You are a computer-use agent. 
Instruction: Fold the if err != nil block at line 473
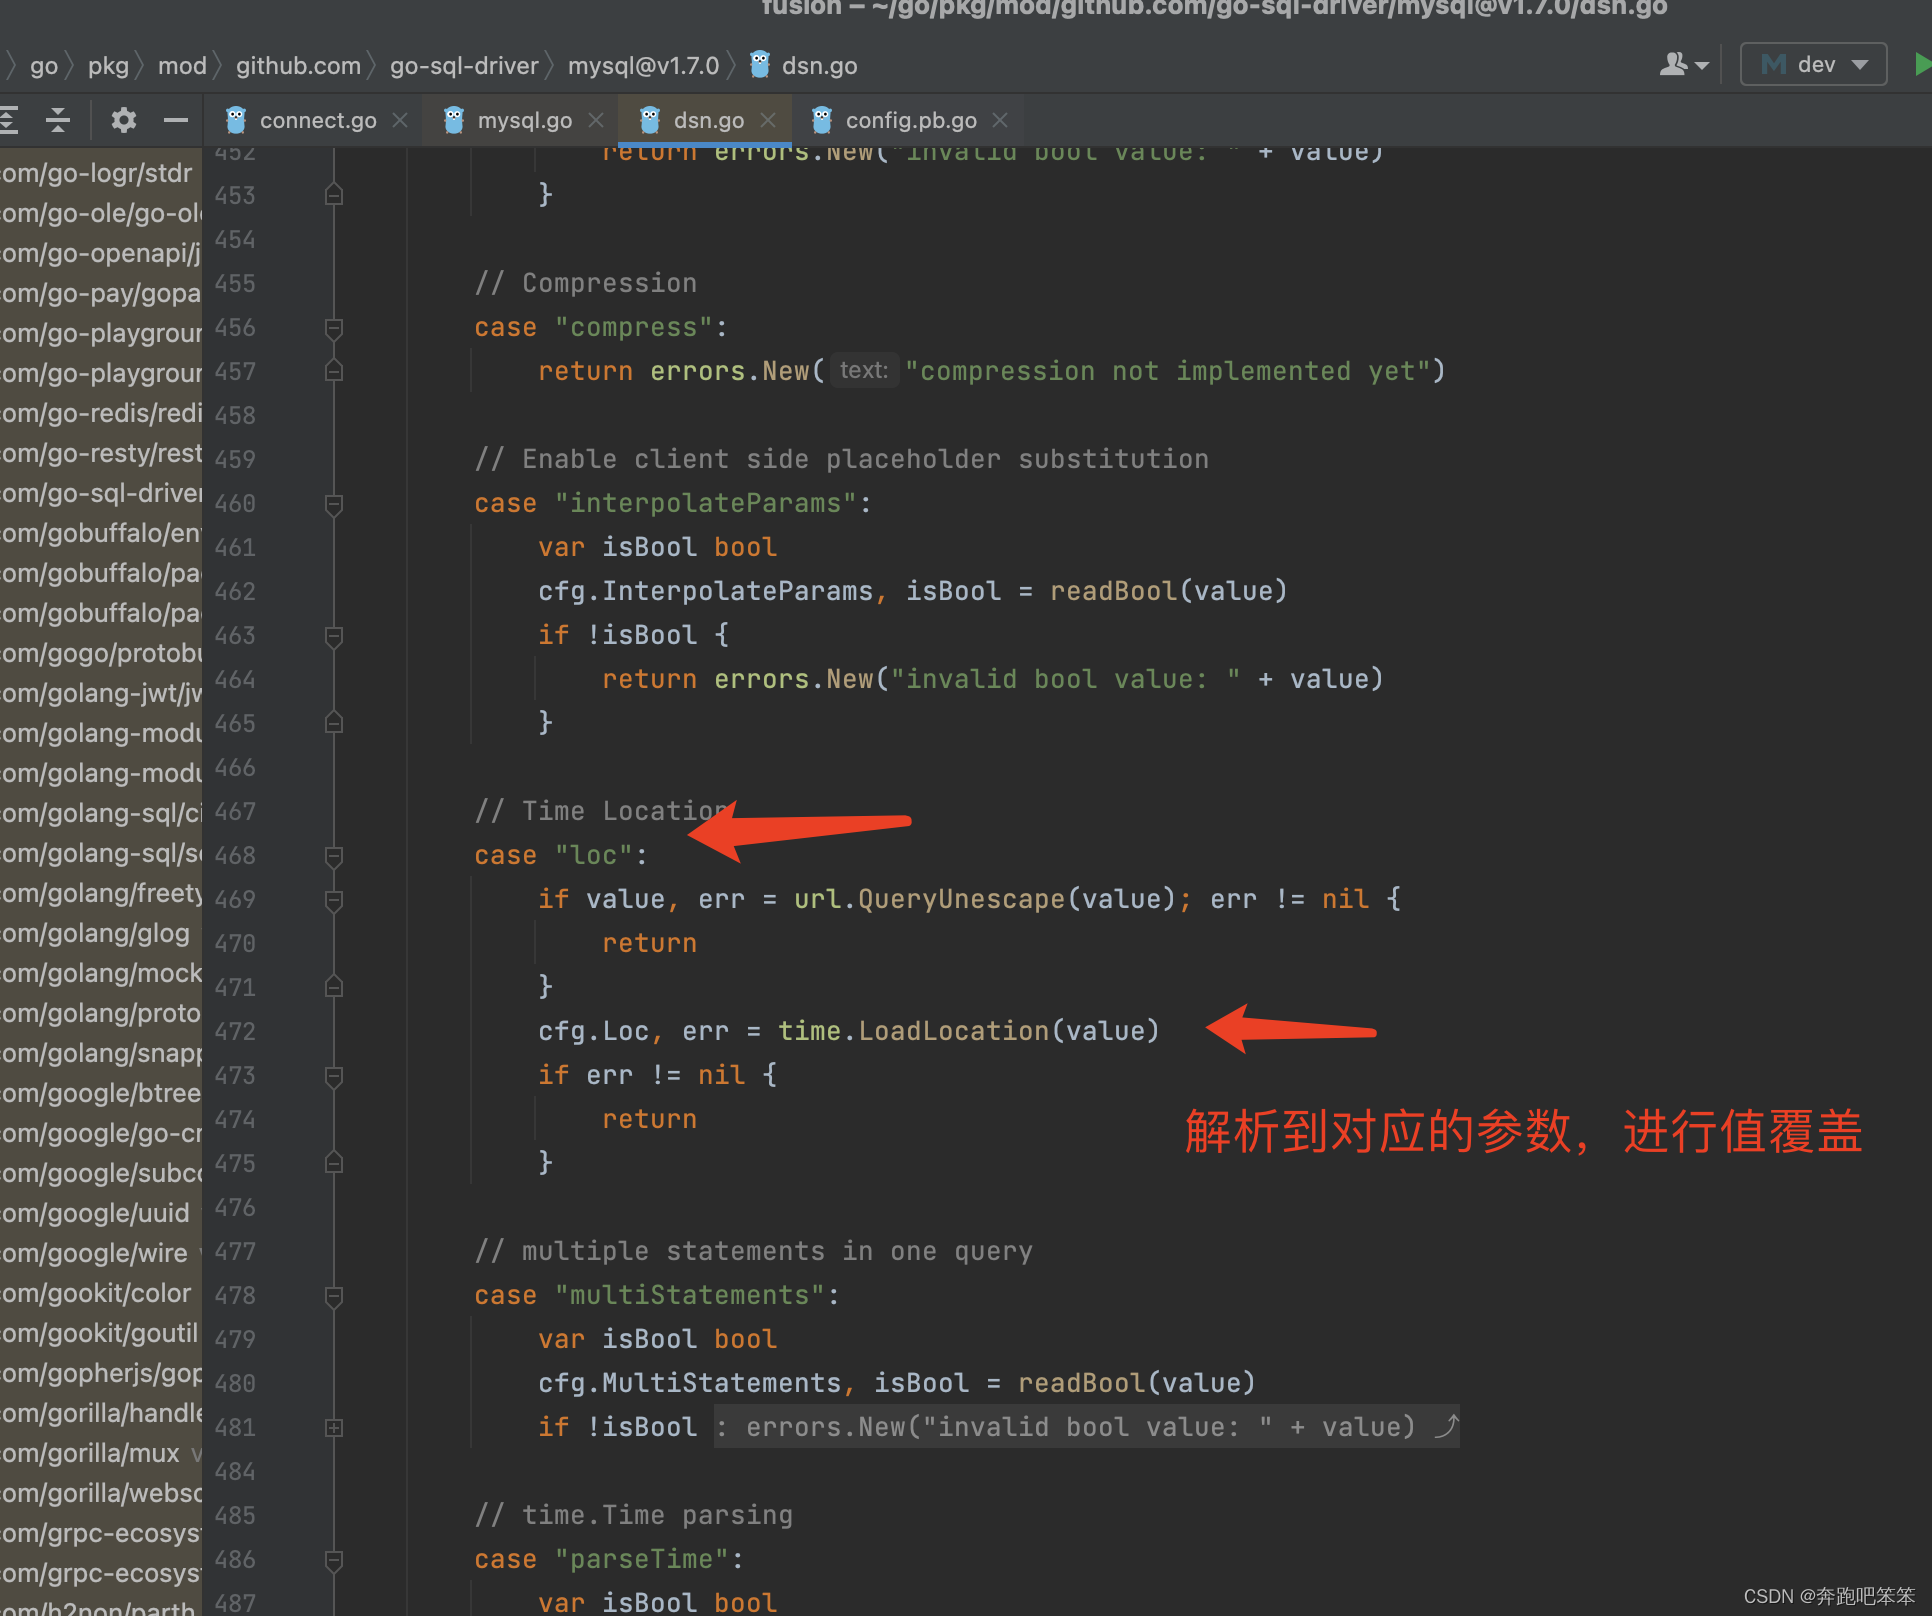(334, 1076)
